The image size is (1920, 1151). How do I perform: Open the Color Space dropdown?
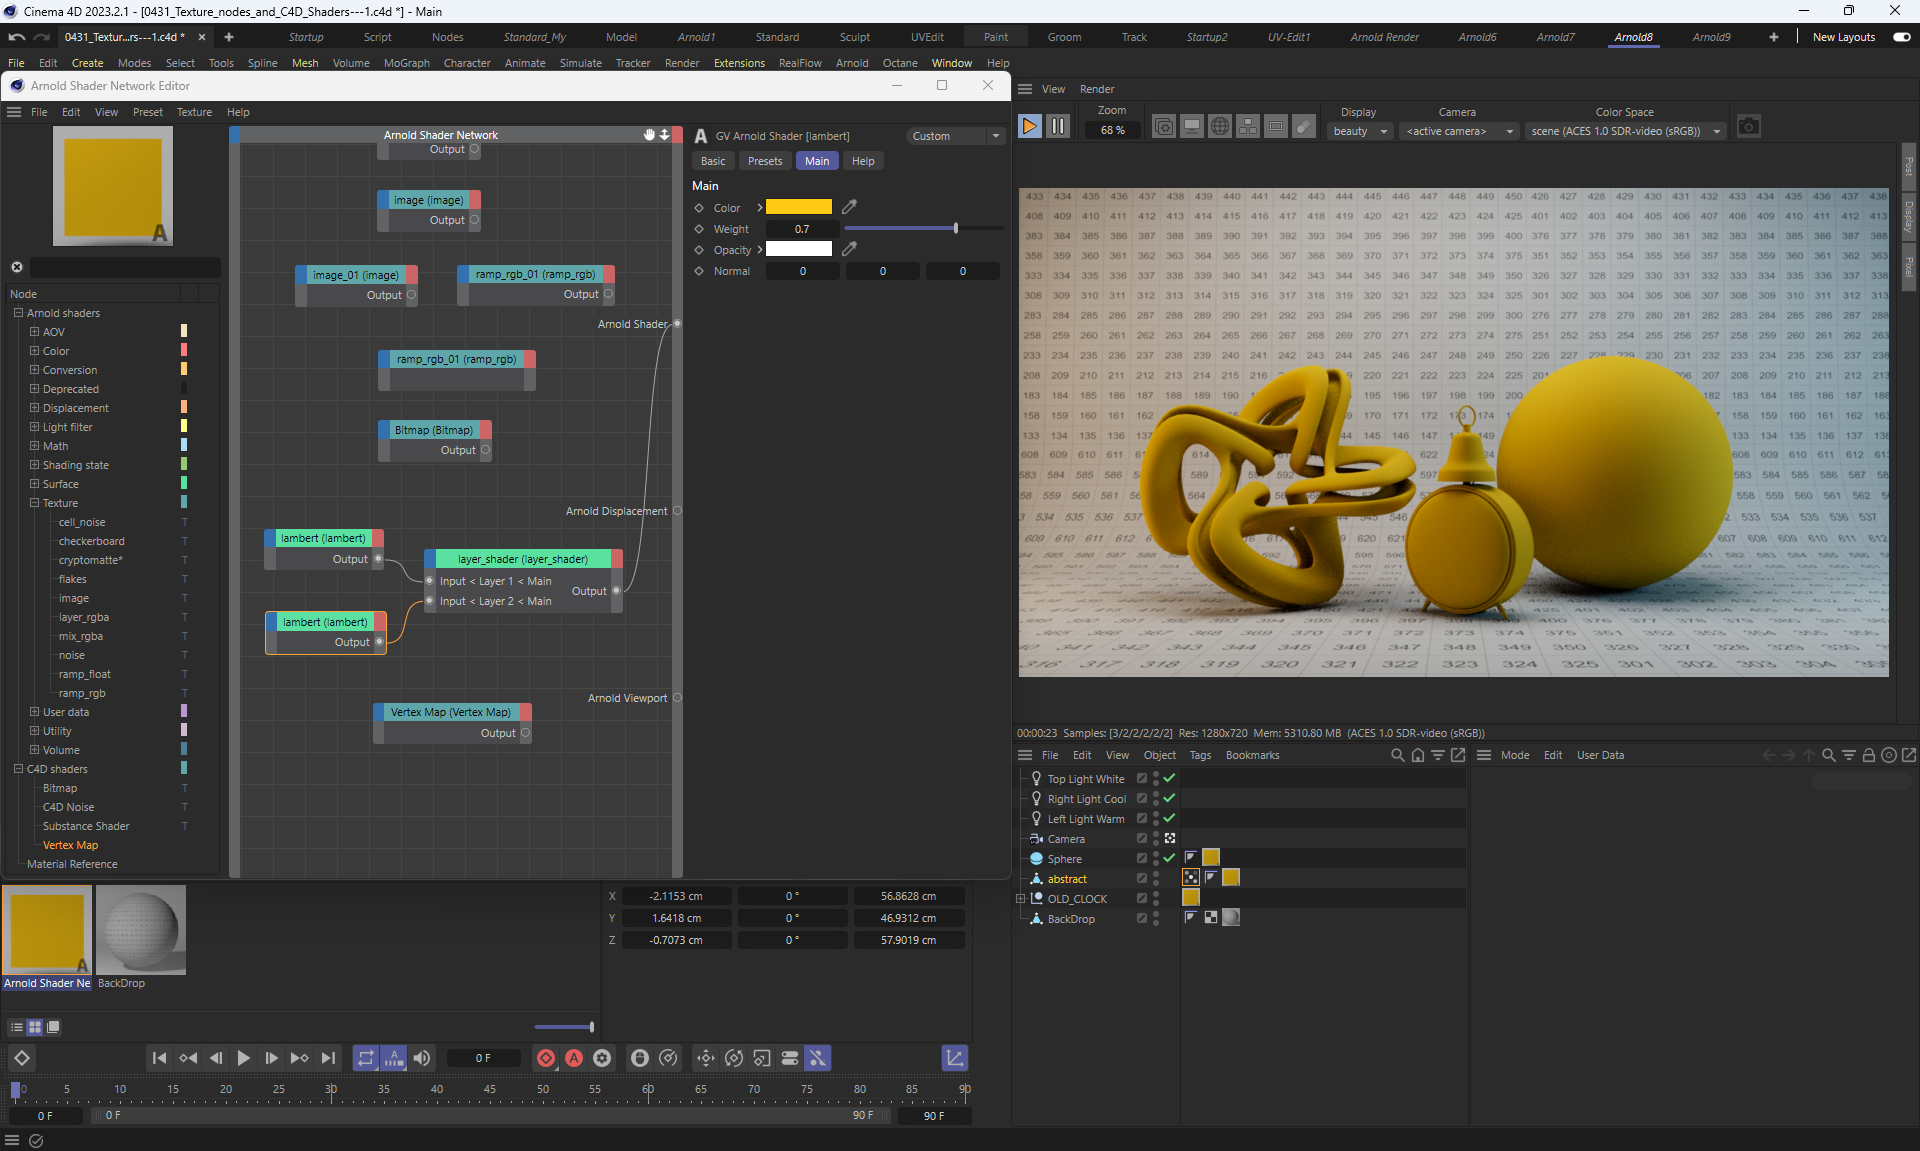(1625, 131)
